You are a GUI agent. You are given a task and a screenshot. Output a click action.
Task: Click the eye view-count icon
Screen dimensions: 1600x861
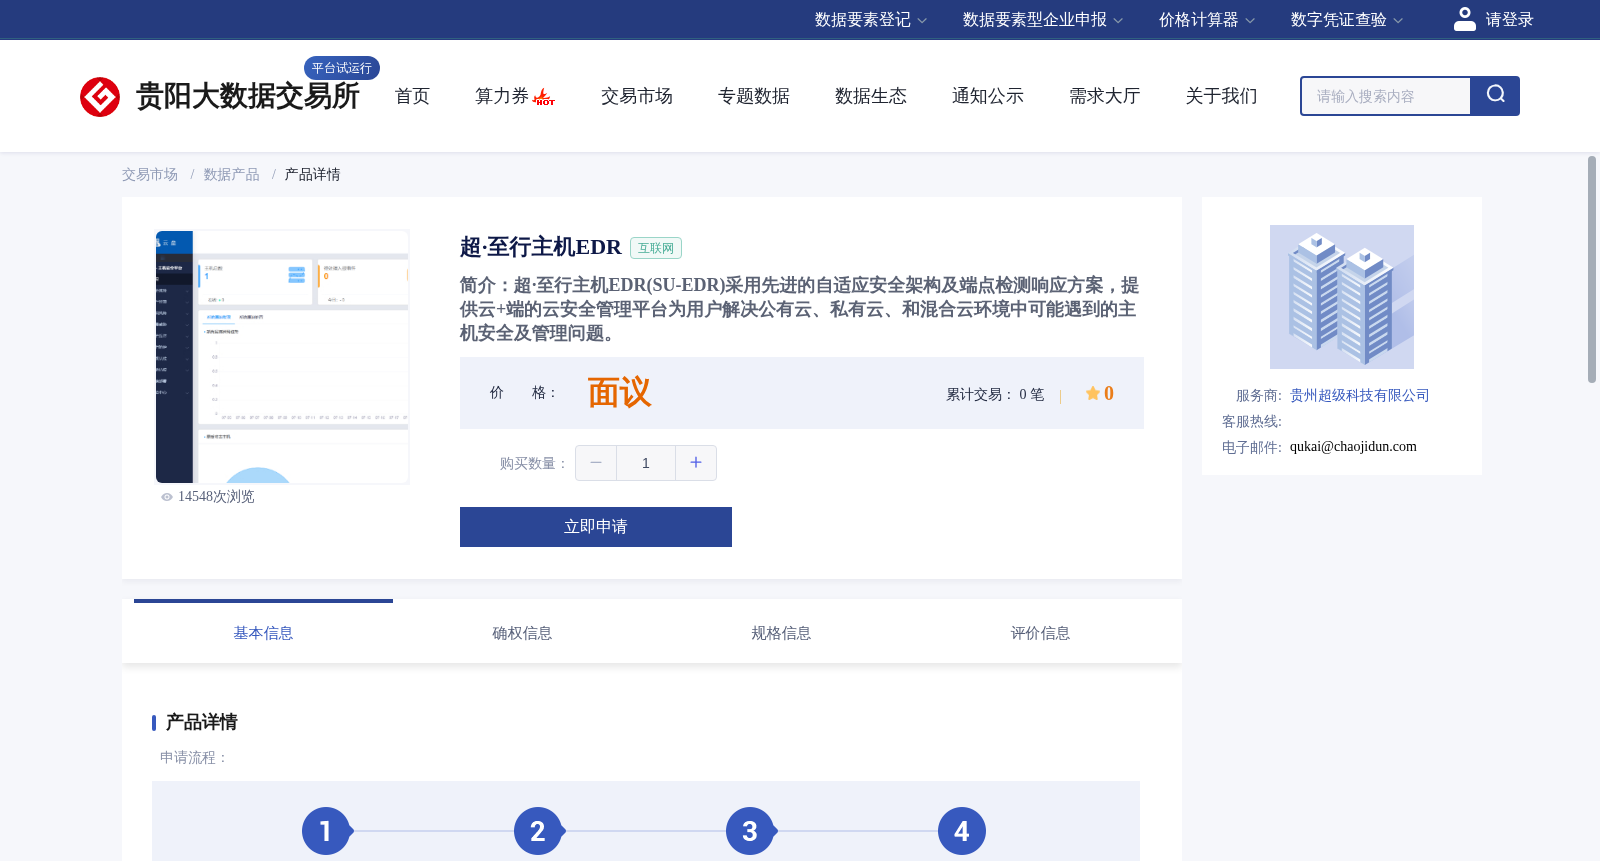[167, 497]
